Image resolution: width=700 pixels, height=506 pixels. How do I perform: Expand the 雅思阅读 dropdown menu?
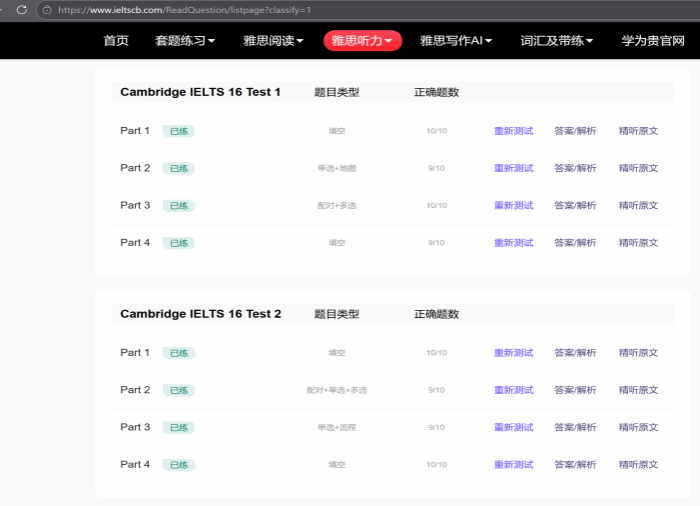[273, 41]
